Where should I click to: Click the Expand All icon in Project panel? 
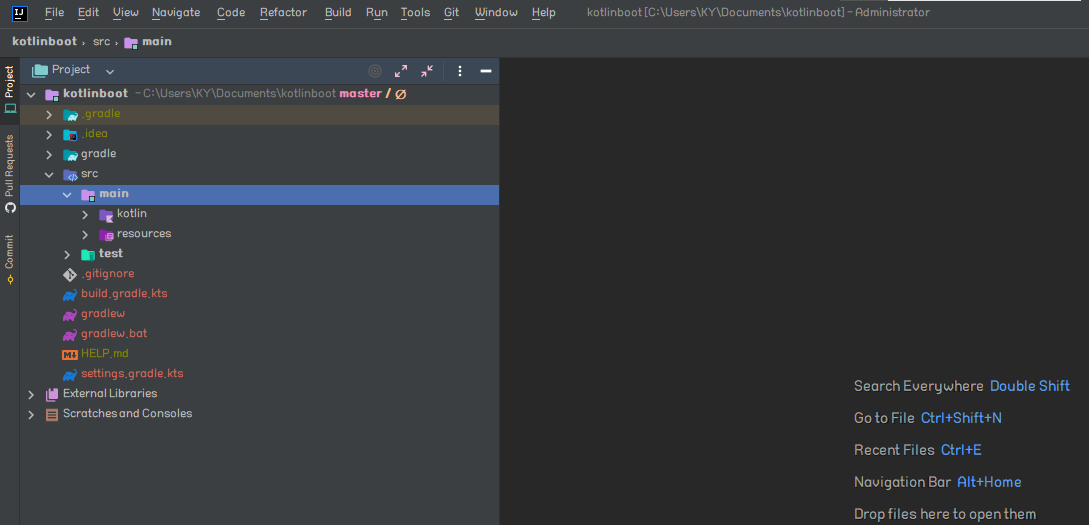(x=401, y=71)
